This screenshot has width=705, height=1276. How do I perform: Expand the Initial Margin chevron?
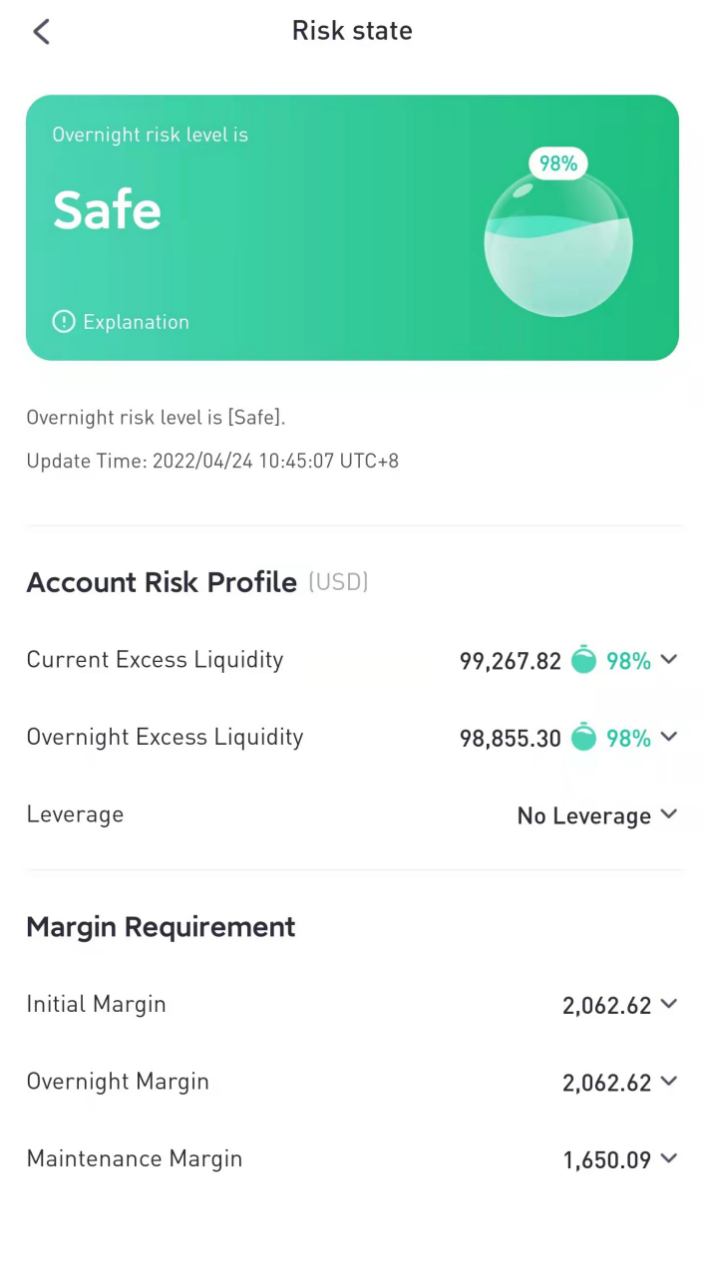click(x=669, y=1005)
